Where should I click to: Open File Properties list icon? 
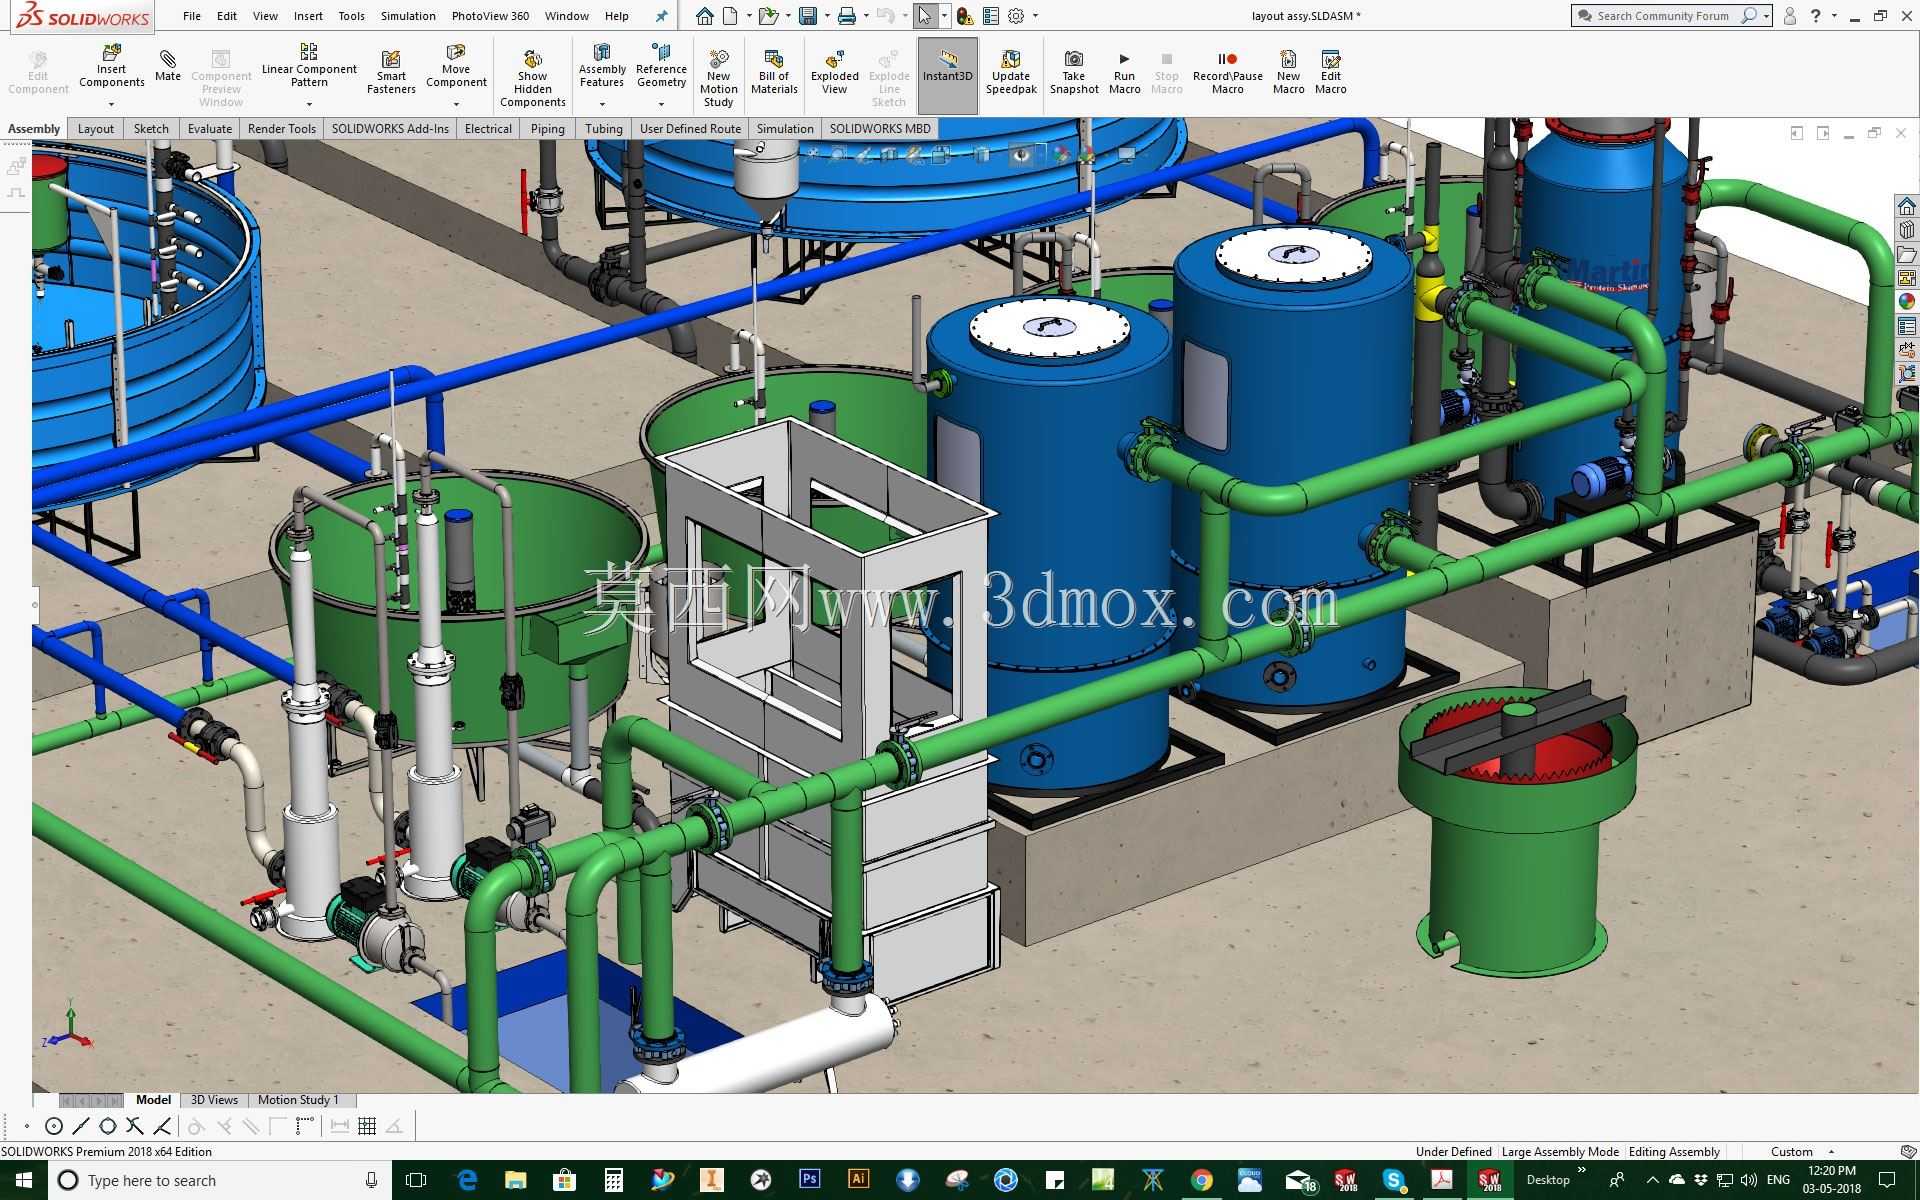(991, 16)
